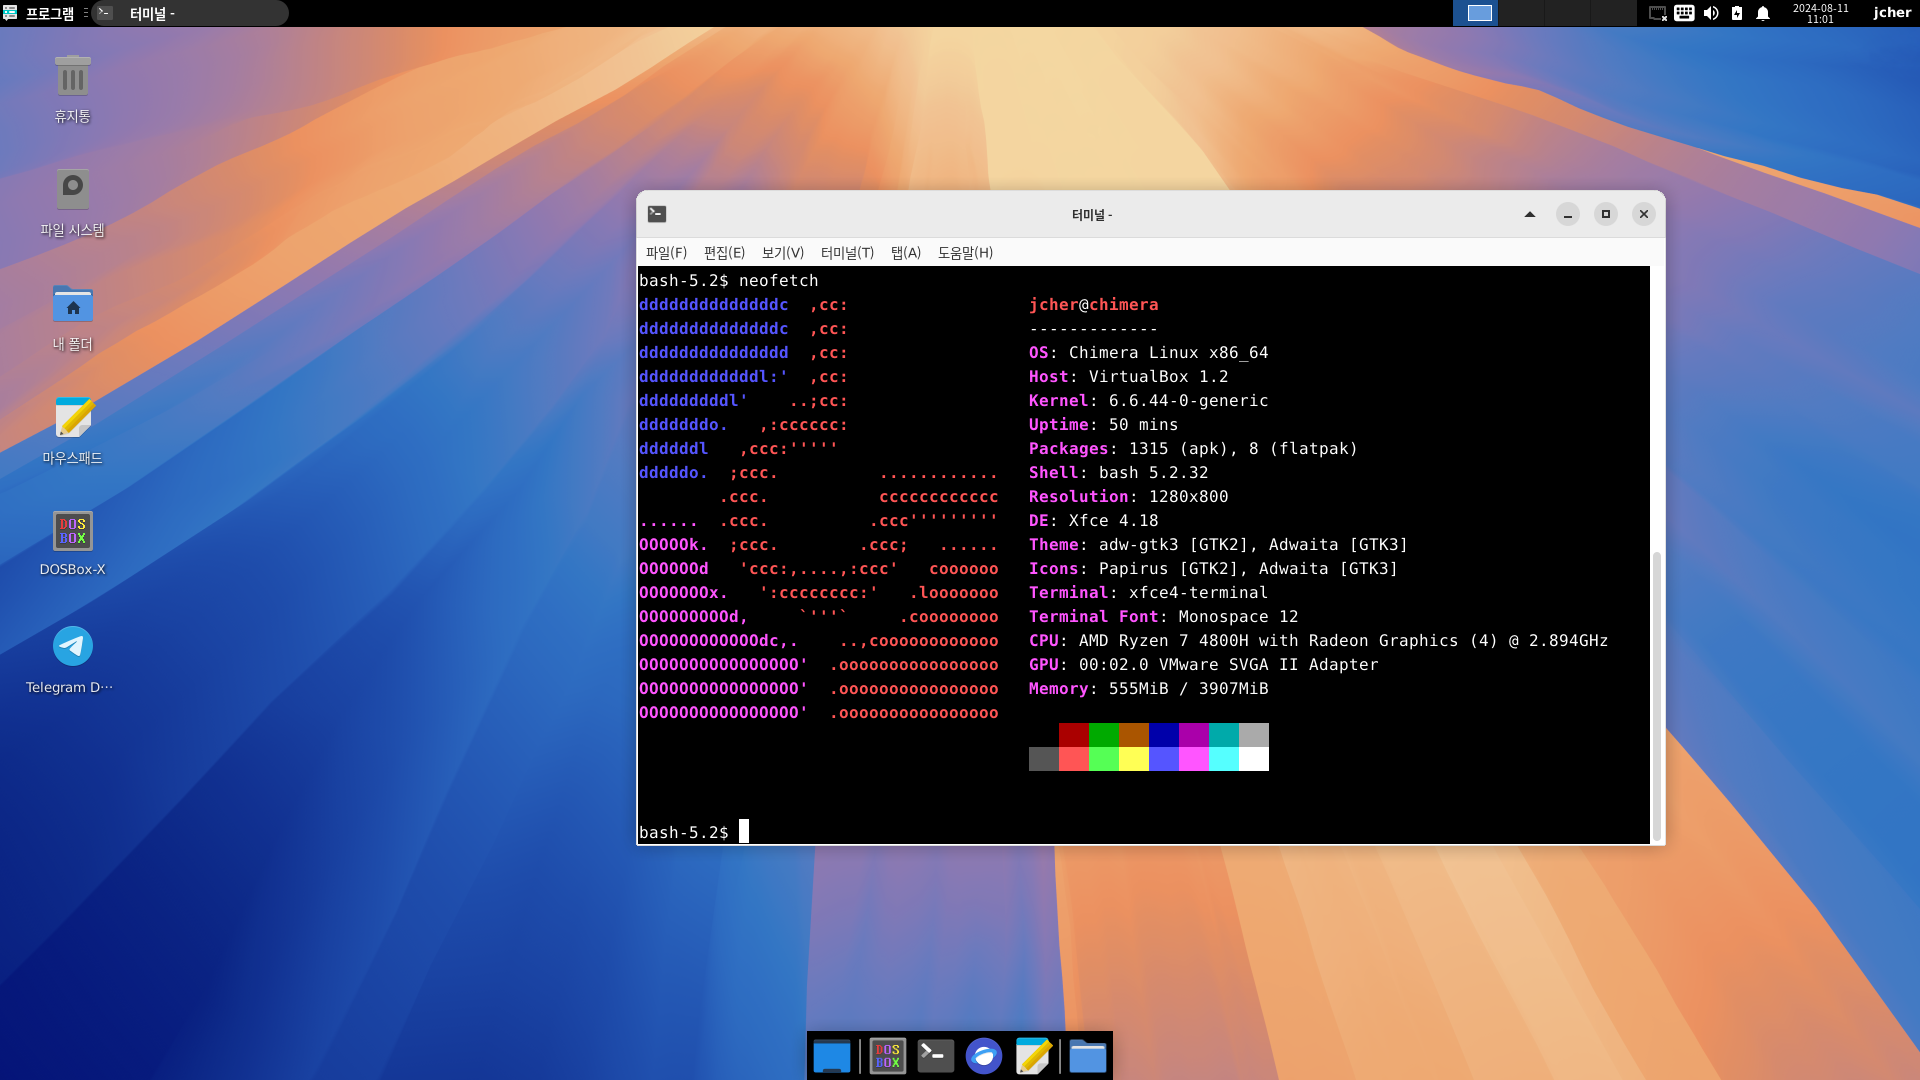
Task: Open the file manager folder in the dock
Action: (1087, 1056)
